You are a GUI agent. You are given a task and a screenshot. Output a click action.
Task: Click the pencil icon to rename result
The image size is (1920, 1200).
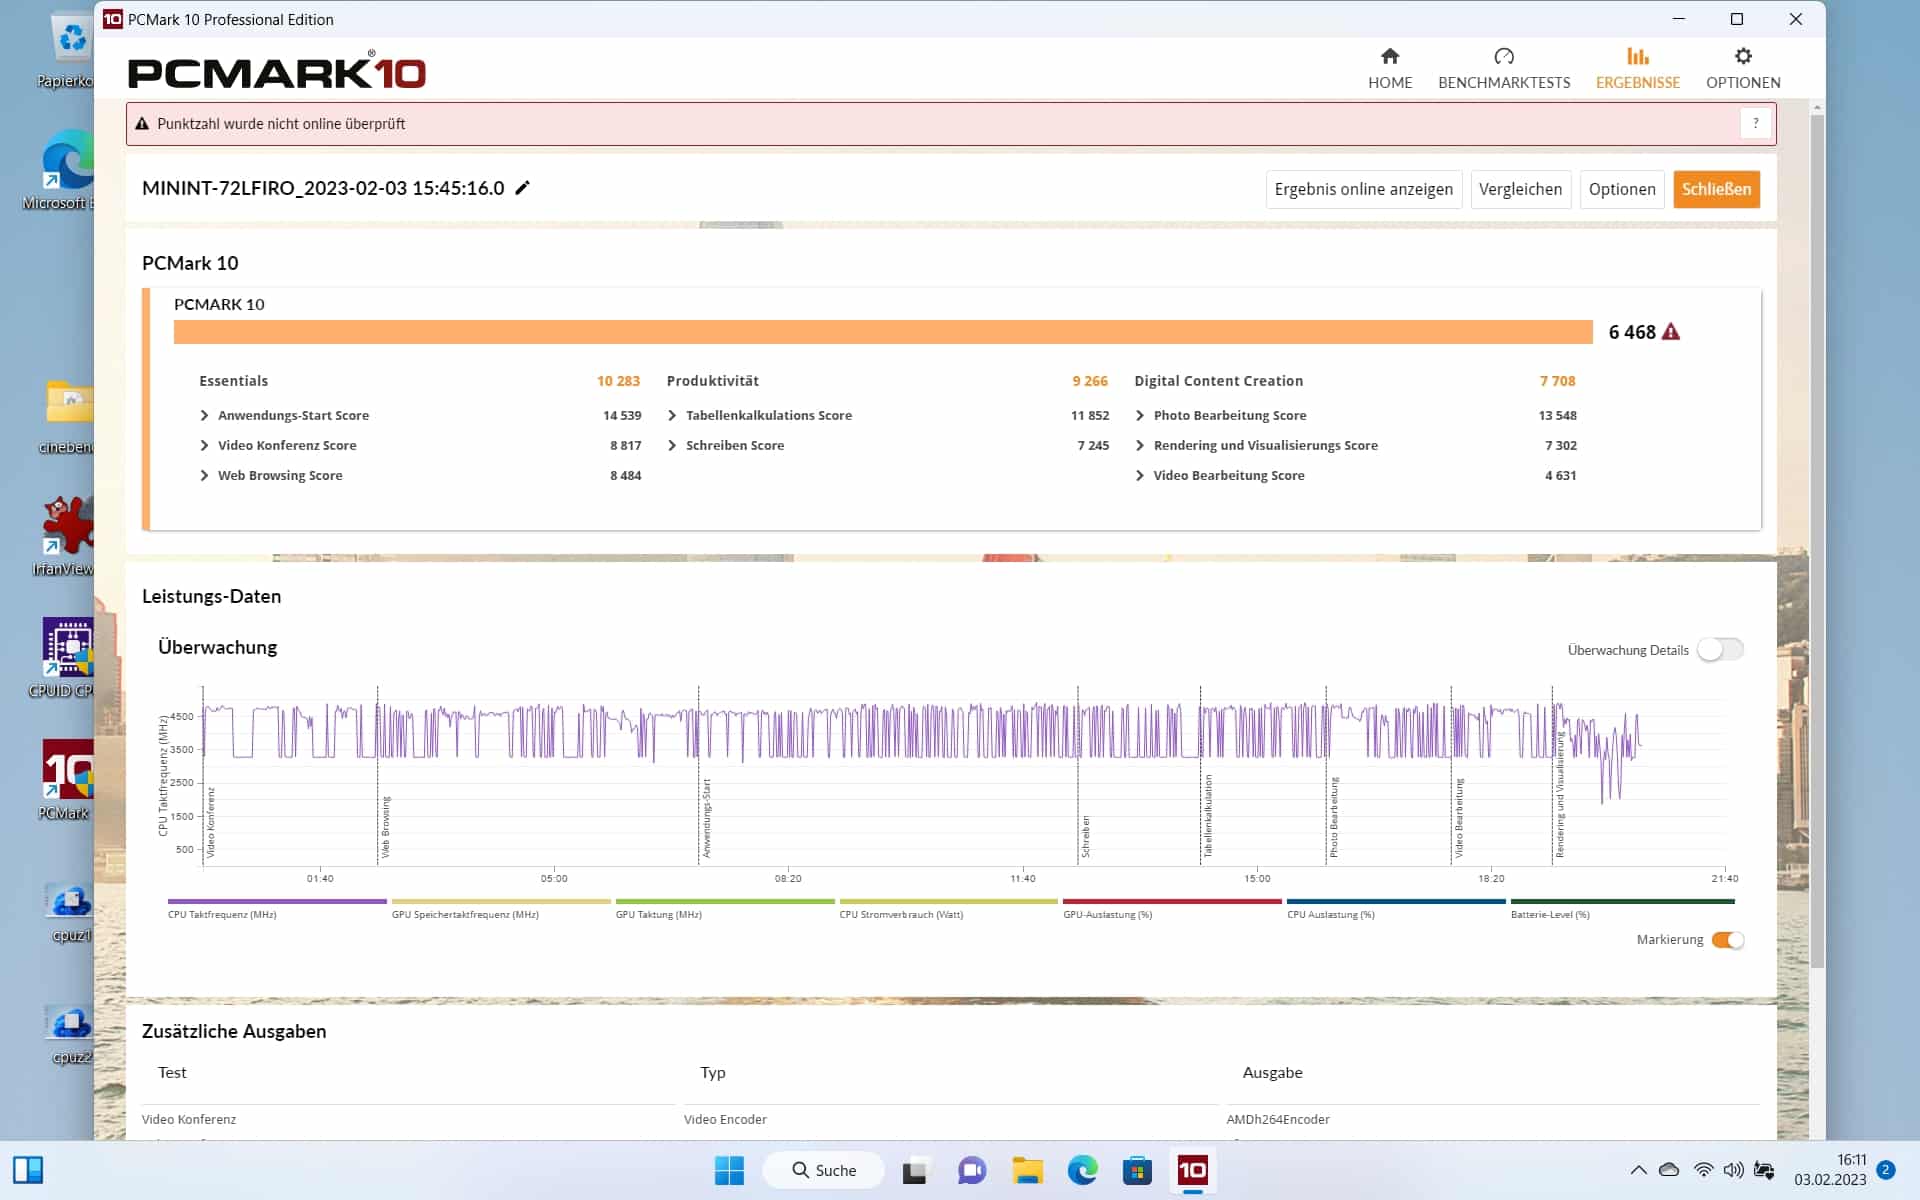pos(522,188)
